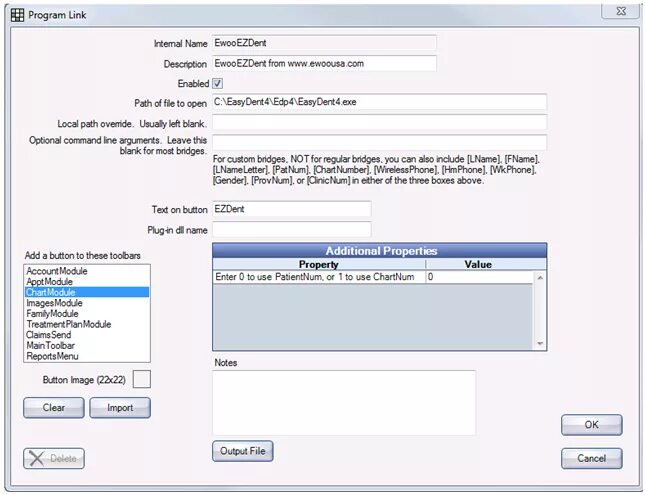Select TreatmentPlanModule in toolbars list
645x494 pixels.
pos(87,325)
